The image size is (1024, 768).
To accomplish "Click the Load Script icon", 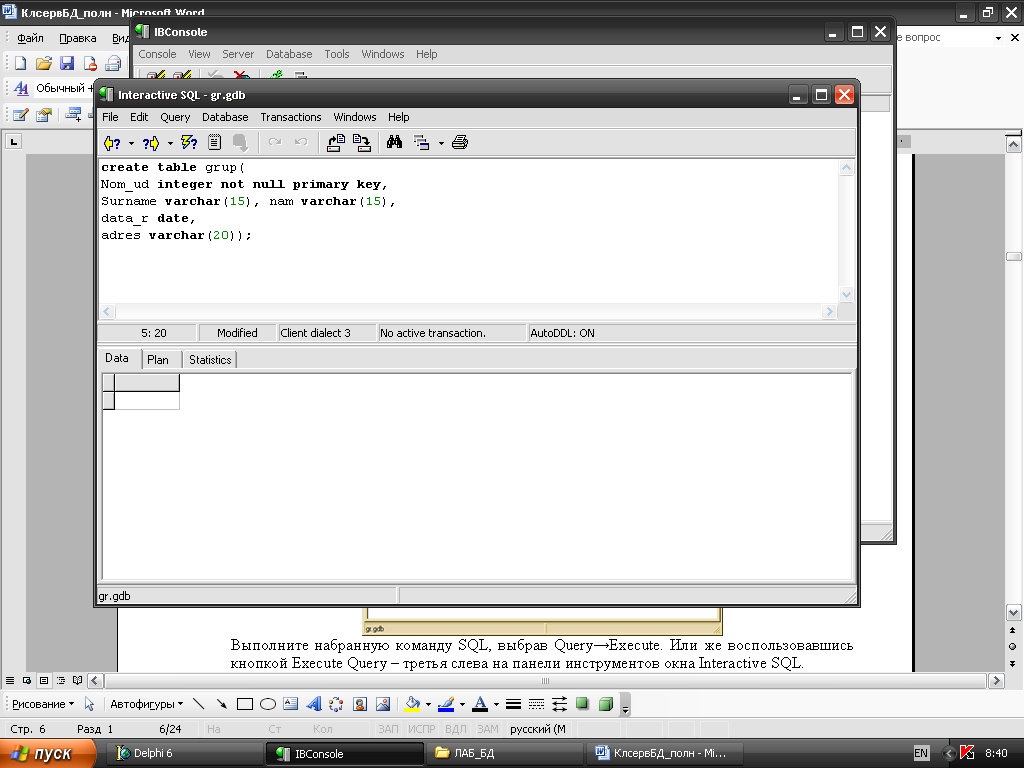I will pos(336,142).
